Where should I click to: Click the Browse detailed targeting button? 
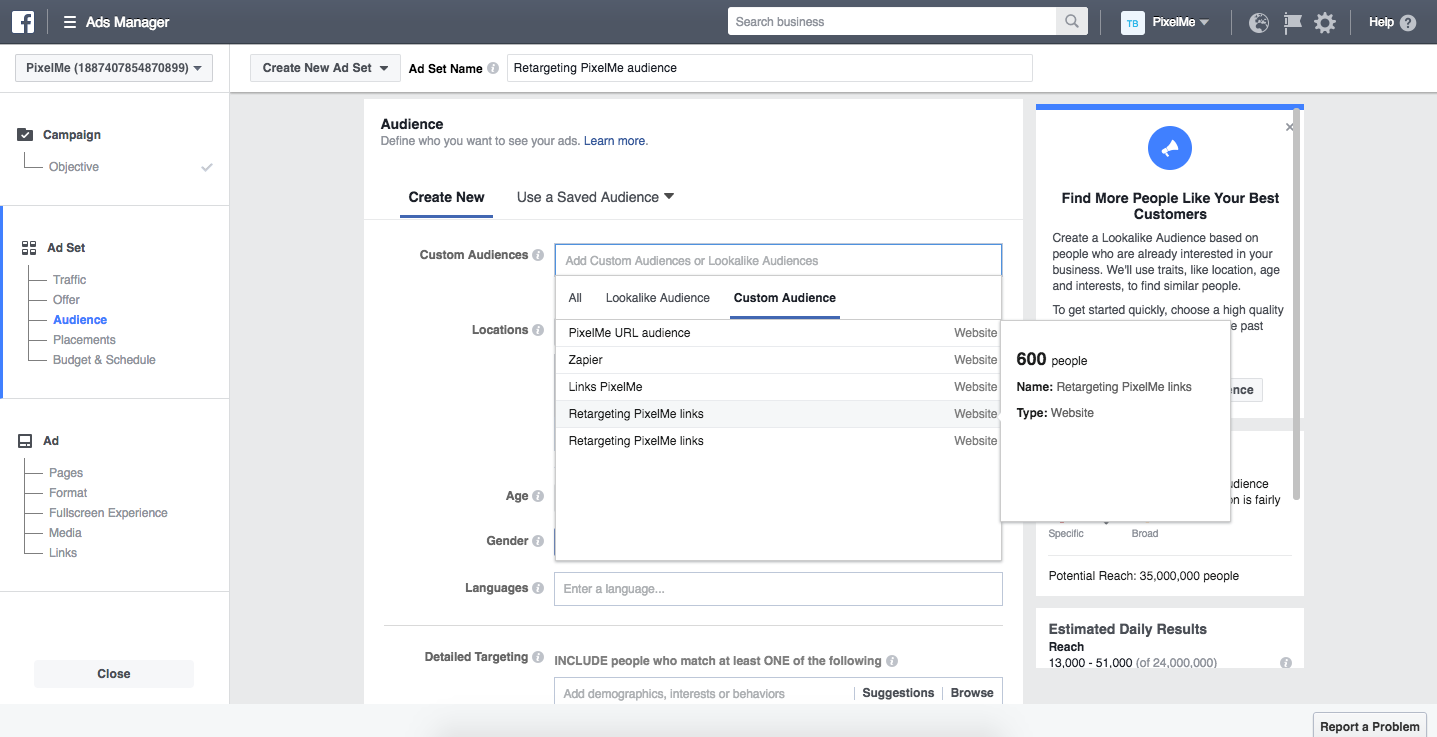tap(971, 693)
